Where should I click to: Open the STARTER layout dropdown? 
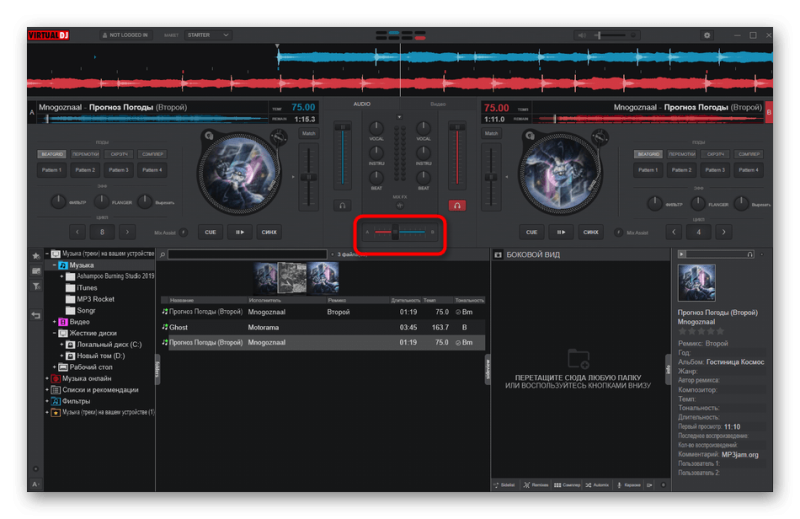click(x=208, y=35)
